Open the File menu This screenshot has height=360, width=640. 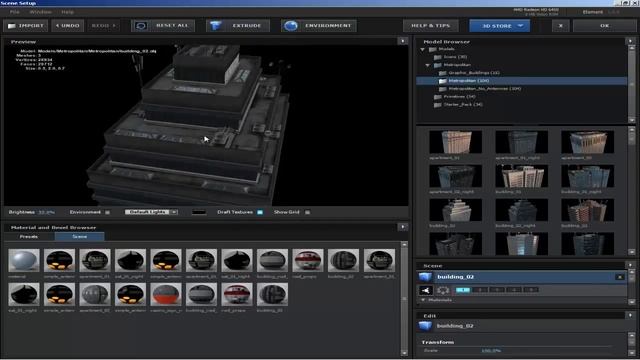[x=15, y=12]
